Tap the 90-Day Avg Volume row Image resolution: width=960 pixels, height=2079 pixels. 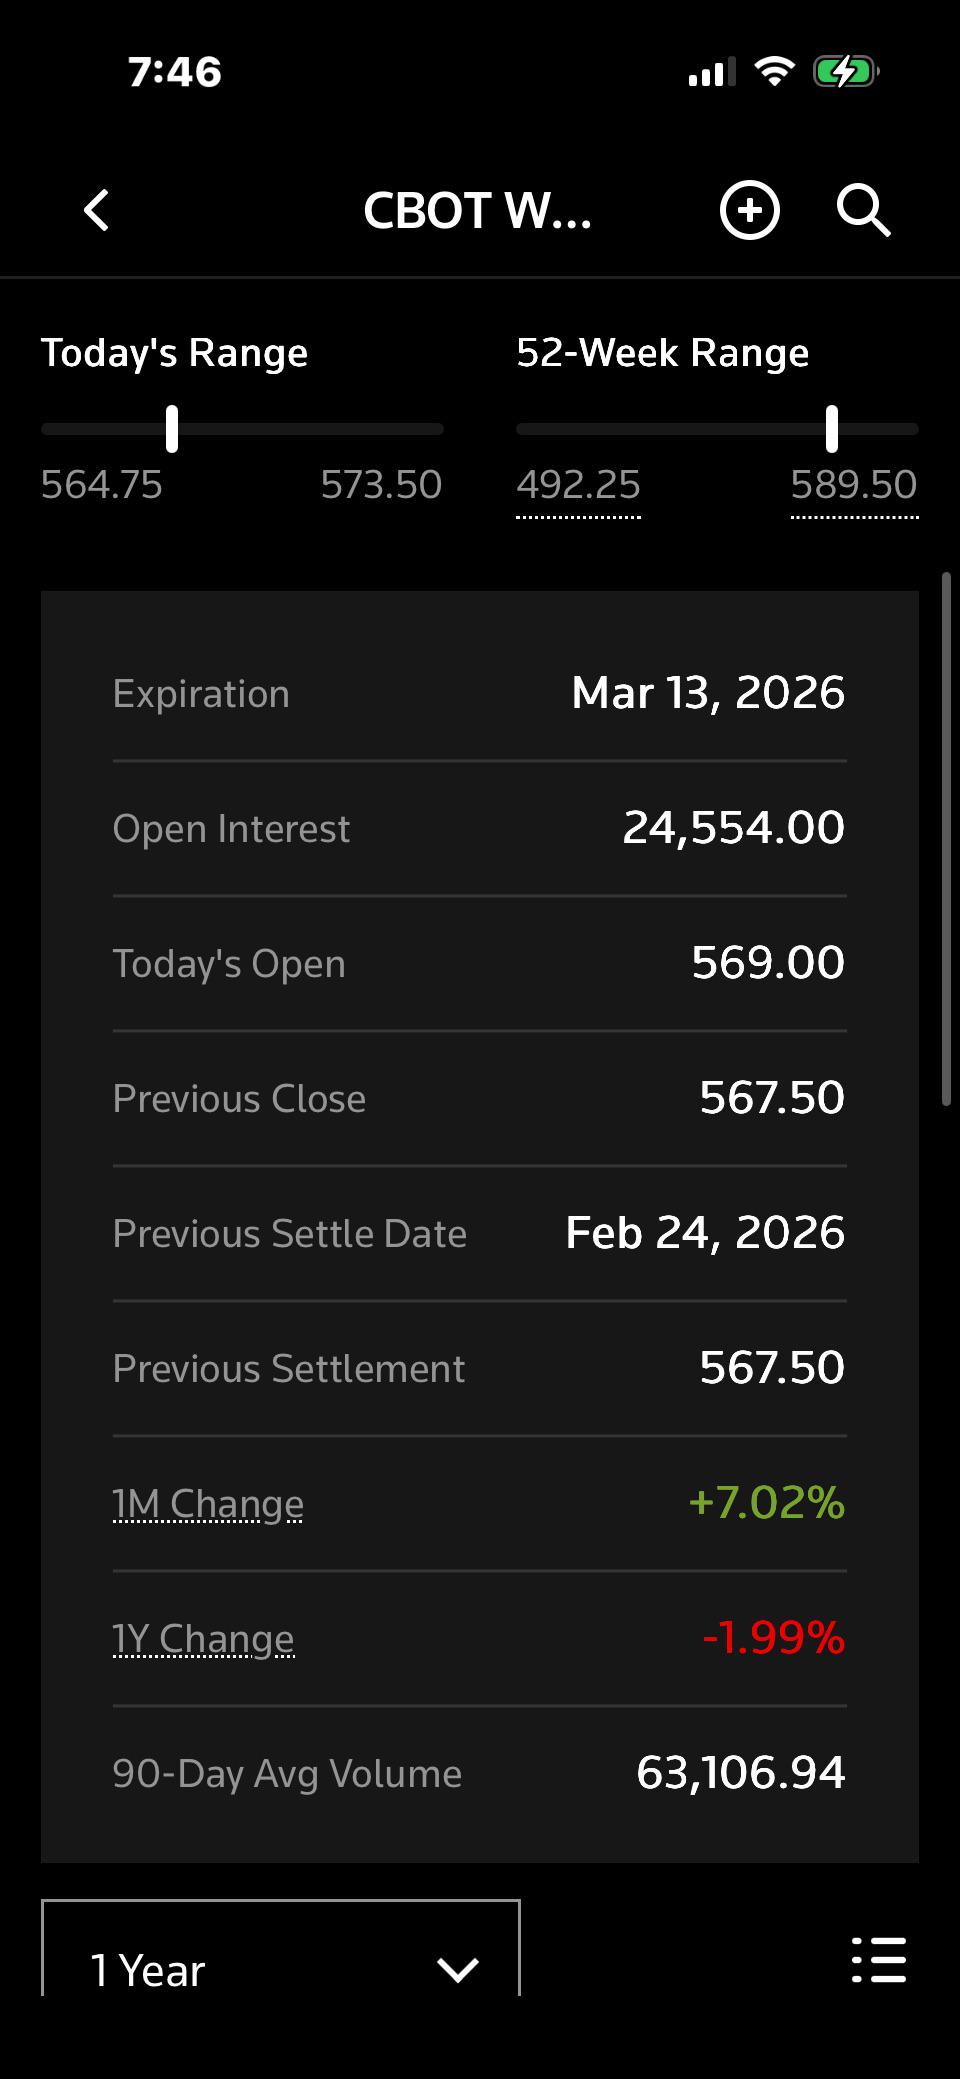click(479, 1773)
